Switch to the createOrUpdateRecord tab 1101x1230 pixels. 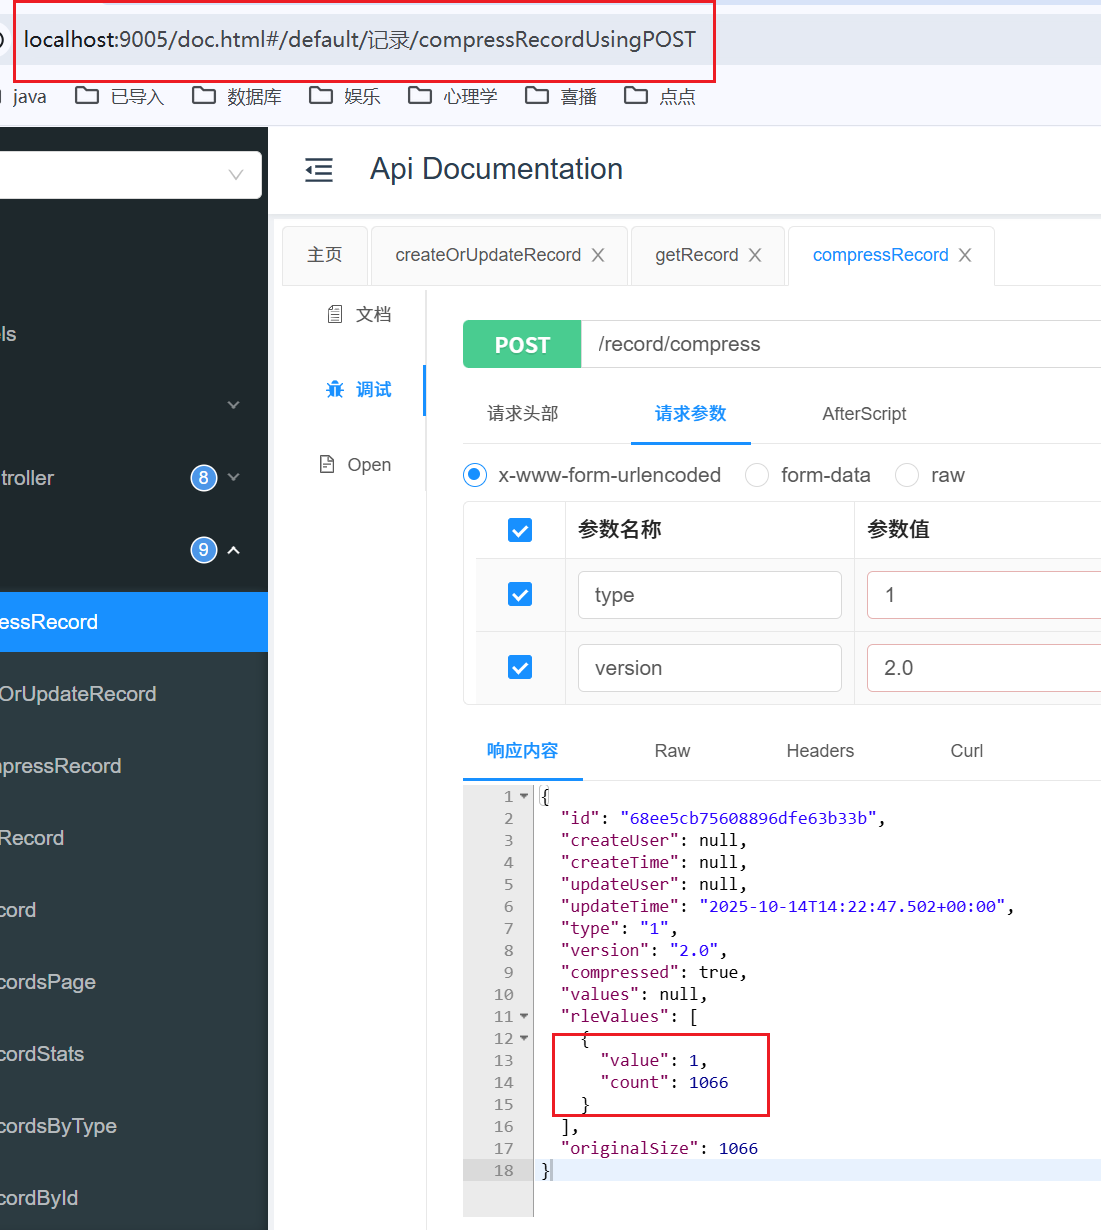[x=488, y=255]
